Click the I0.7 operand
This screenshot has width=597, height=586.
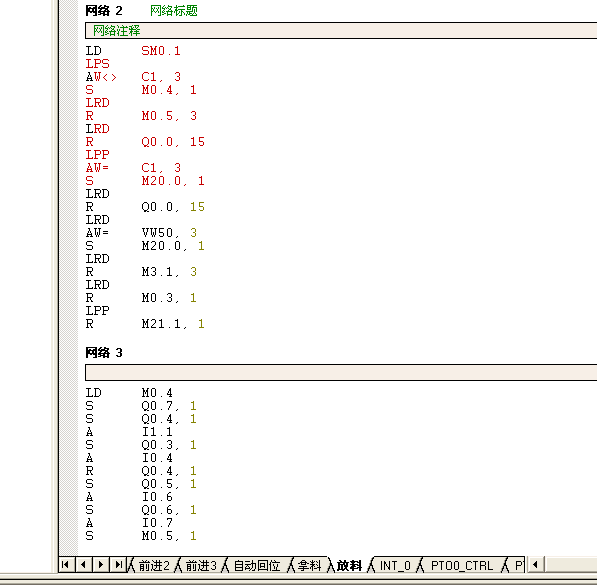point(157,523)
